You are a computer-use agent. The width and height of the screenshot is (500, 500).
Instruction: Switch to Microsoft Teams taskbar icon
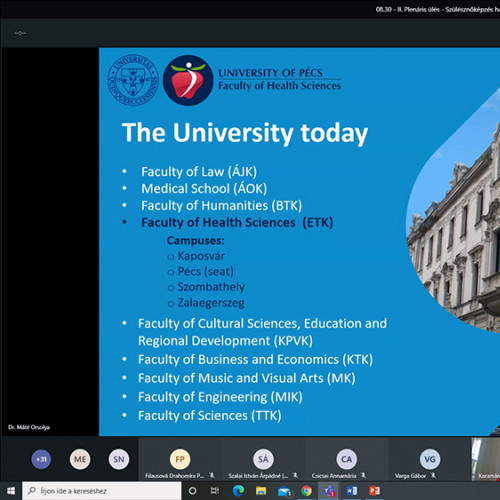329,491
